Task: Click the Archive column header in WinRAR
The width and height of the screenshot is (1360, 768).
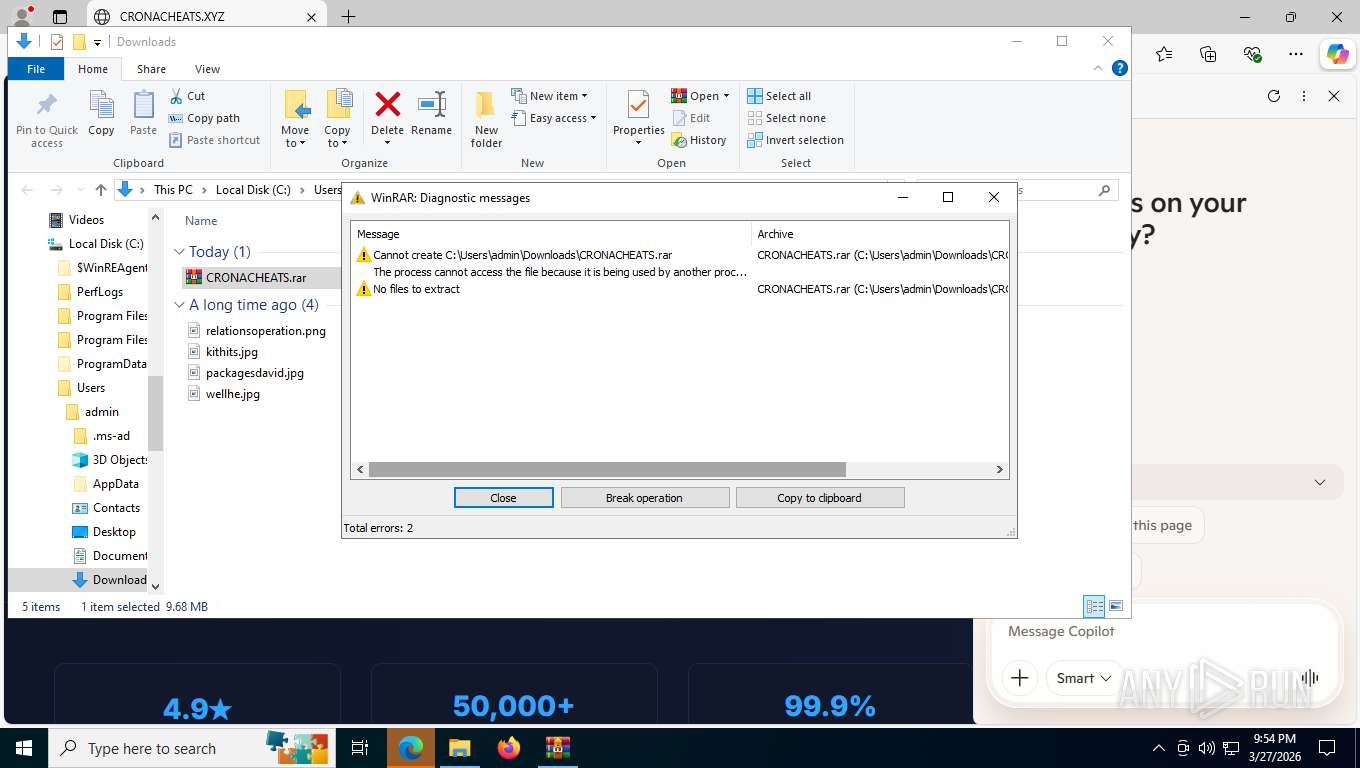Action: click(880, 234)
